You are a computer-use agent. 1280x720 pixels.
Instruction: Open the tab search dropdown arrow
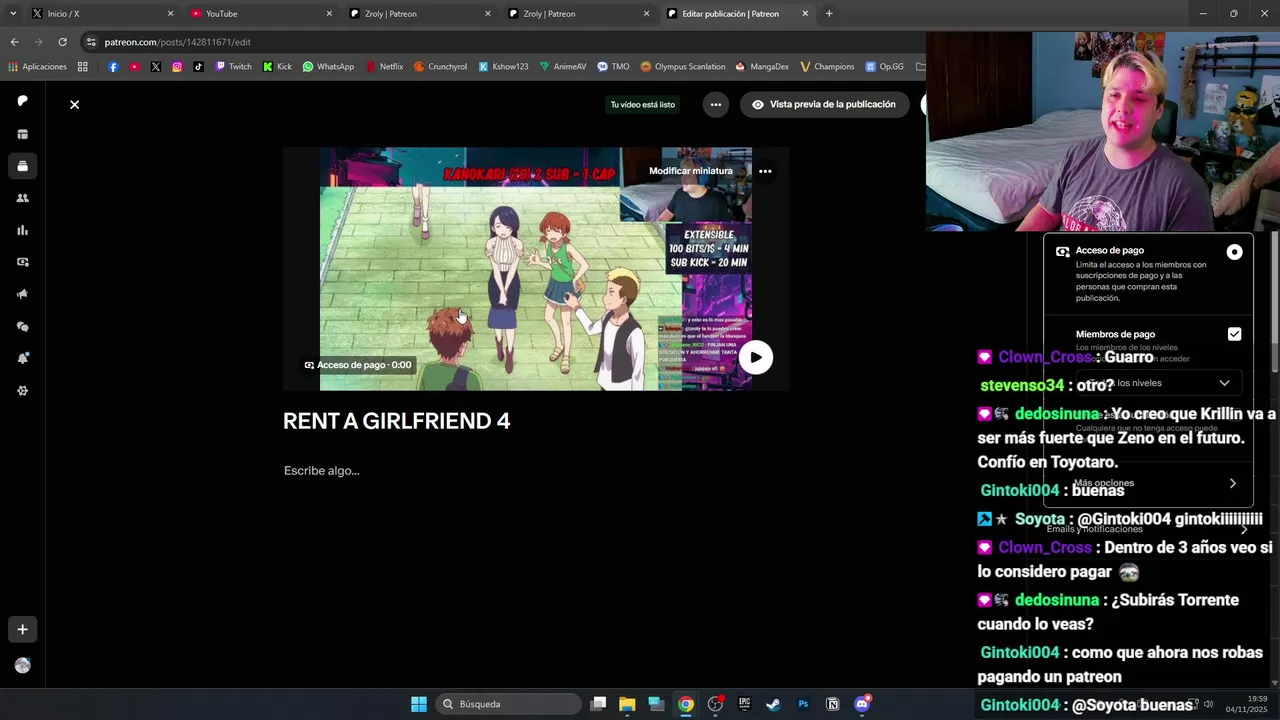(13, 14)
